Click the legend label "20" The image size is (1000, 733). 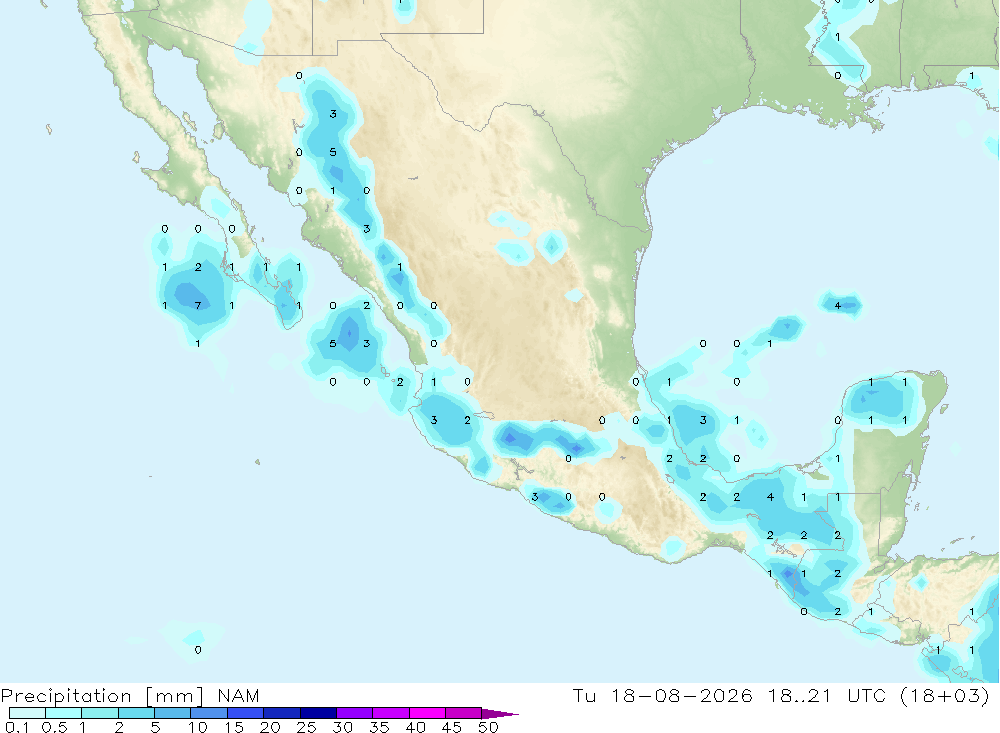[x=270, y=727]
